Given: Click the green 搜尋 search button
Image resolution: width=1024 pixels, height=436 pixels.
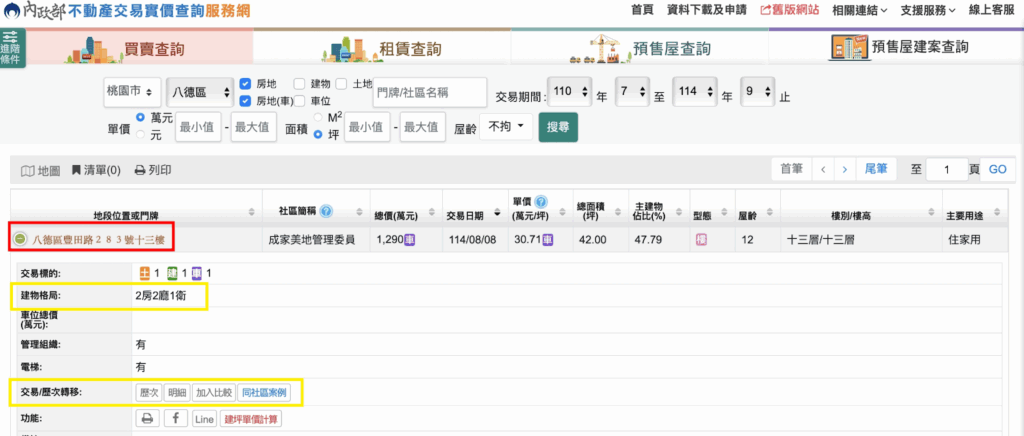Looking at the screenshot, I should (x=558, y=127).
